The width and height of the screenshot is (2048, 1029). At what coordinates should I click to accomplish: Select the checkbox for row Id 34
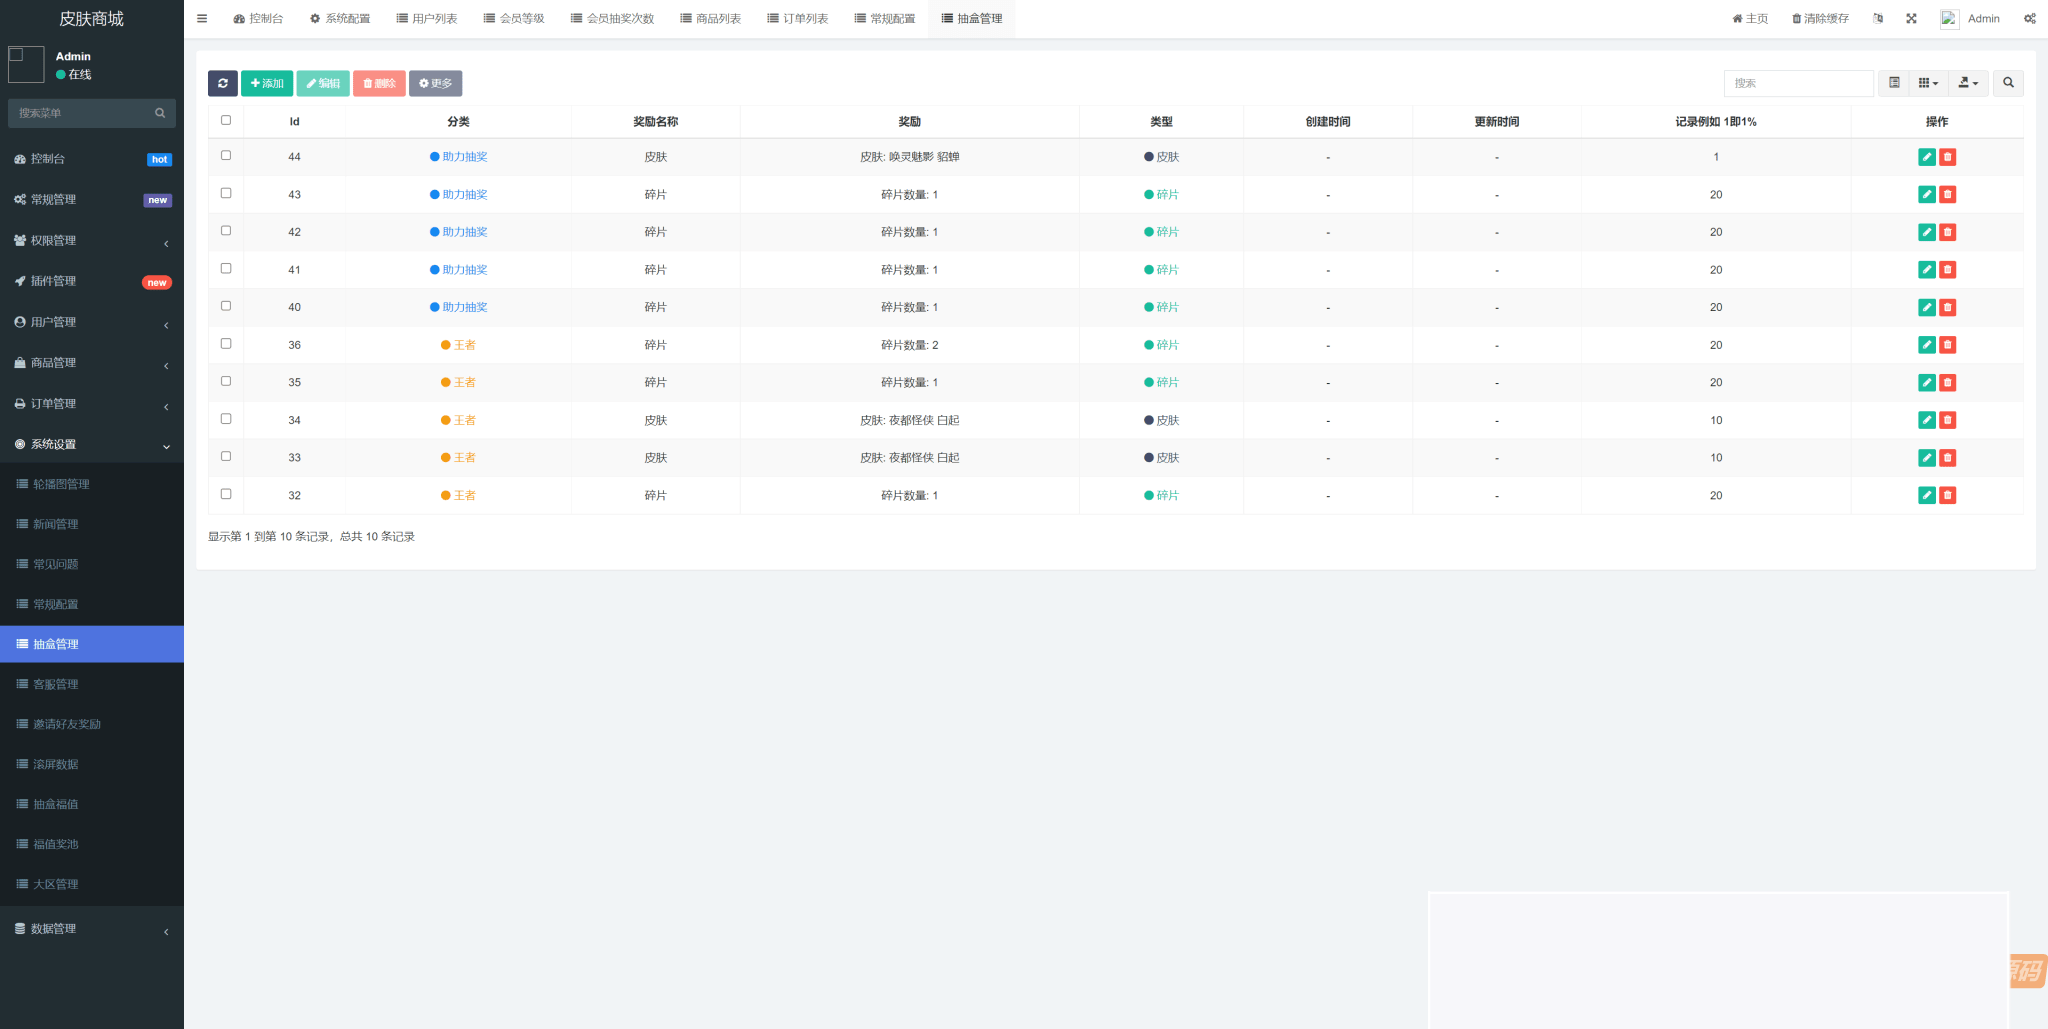(x=226, y=419)
